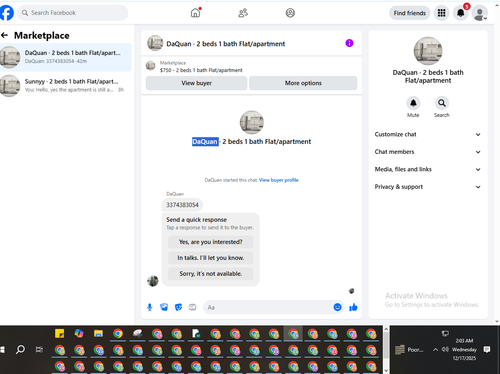Click listing thumbnail in chat header

tap(155, 43)
